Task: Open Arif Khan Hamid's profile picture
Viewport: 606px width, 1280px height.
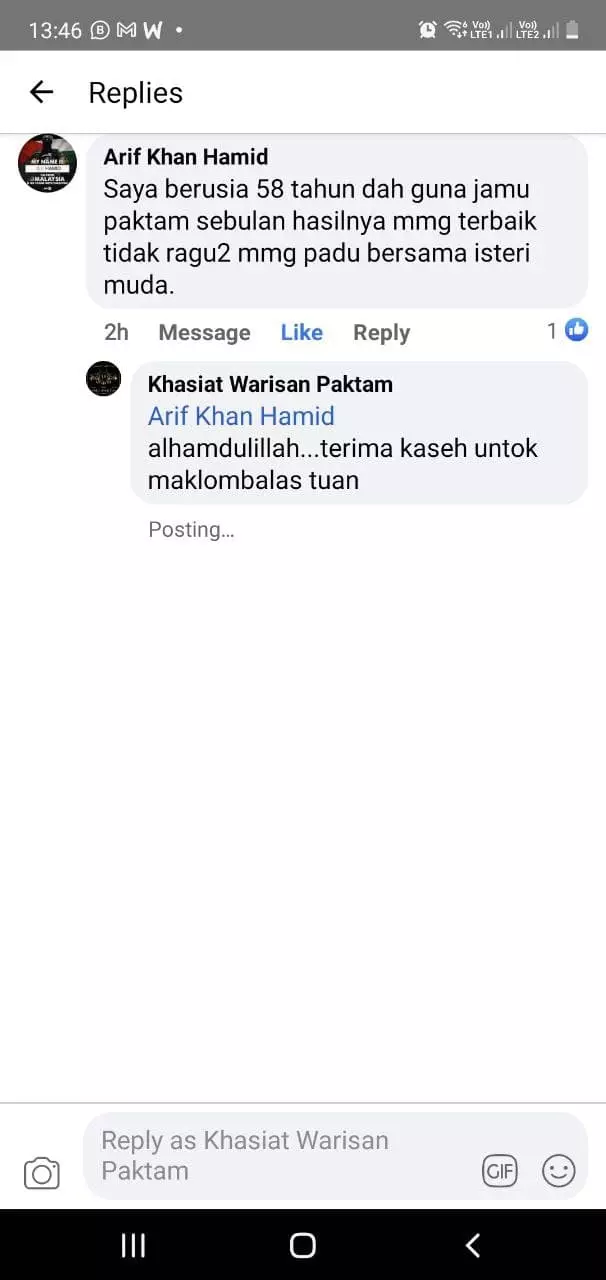Action: point(48,163)
